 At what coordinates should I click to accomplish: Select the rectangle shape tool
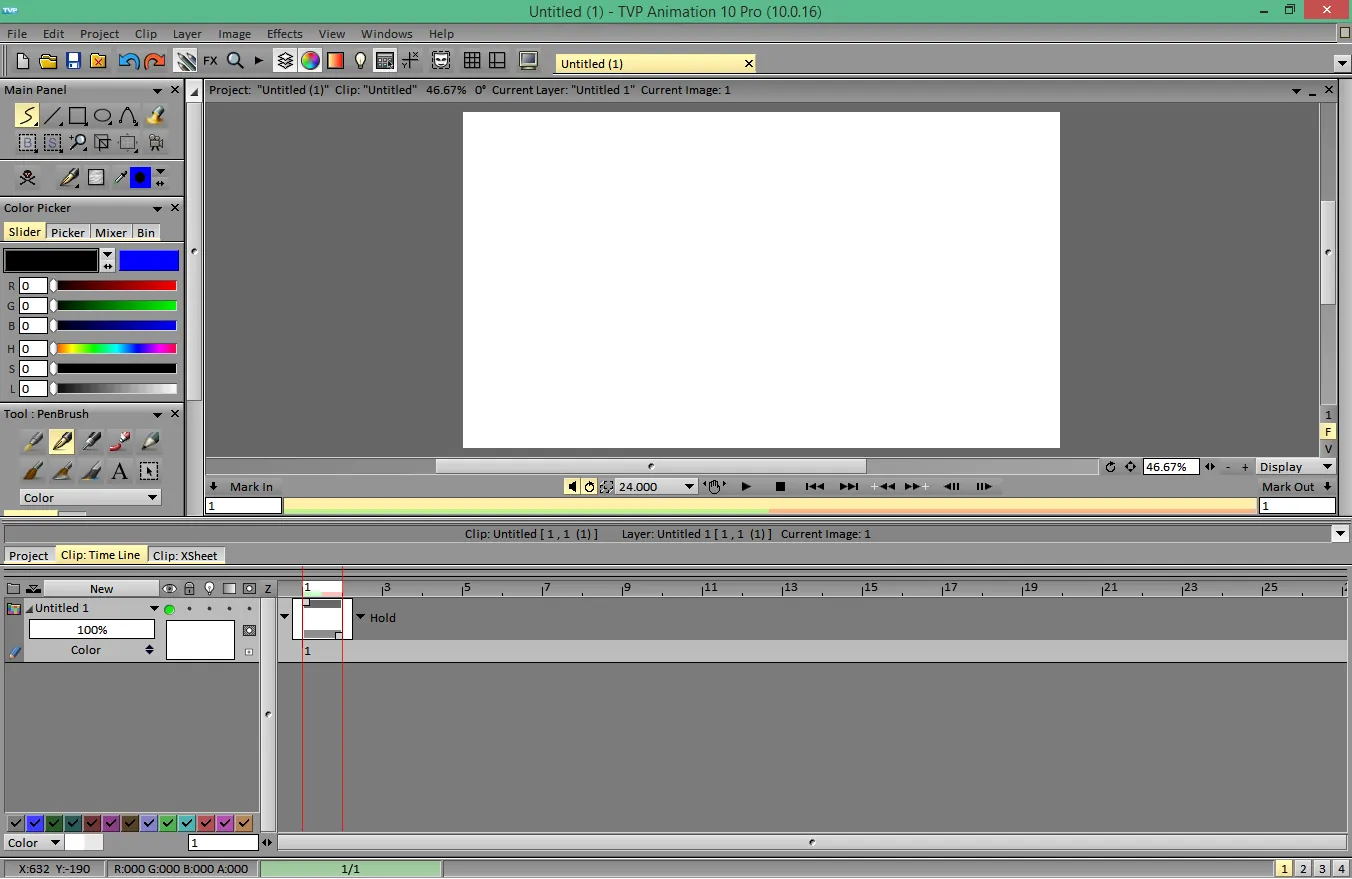(77, 116)
